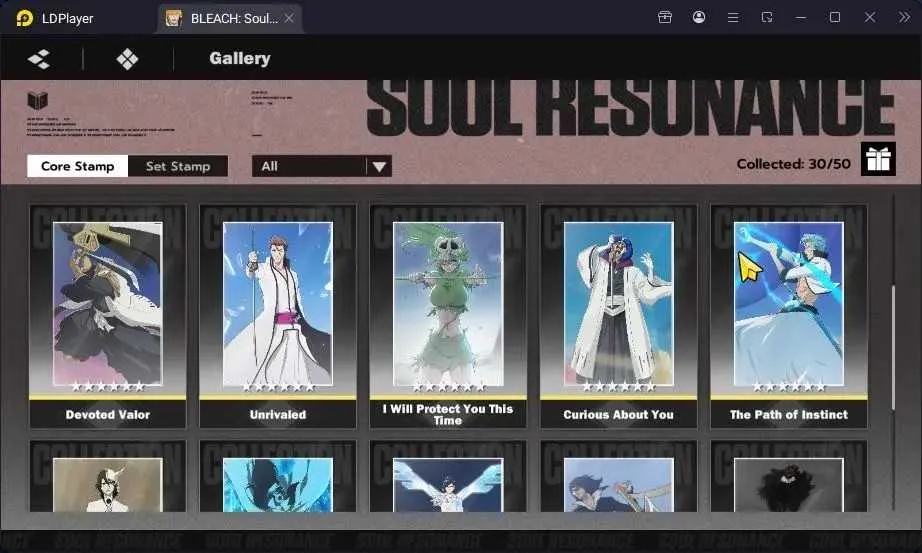
Task: Open the LDPlayer hamburger menu
Action: (733, 18)
